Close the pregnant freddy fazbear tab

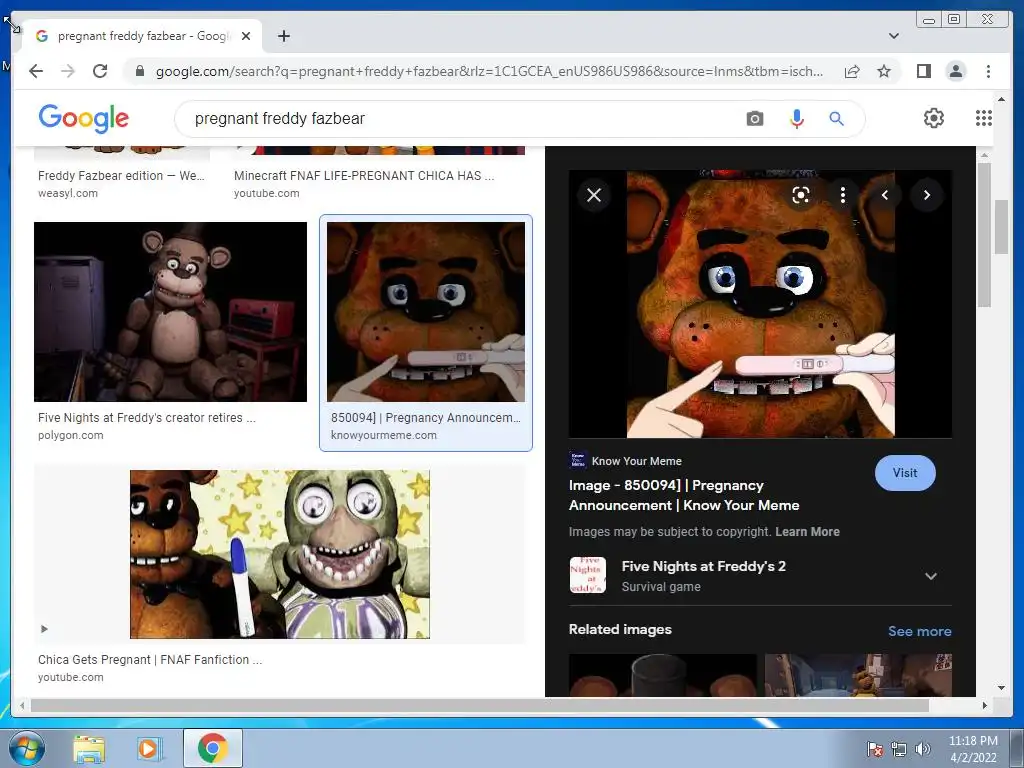tap(246, 36)
